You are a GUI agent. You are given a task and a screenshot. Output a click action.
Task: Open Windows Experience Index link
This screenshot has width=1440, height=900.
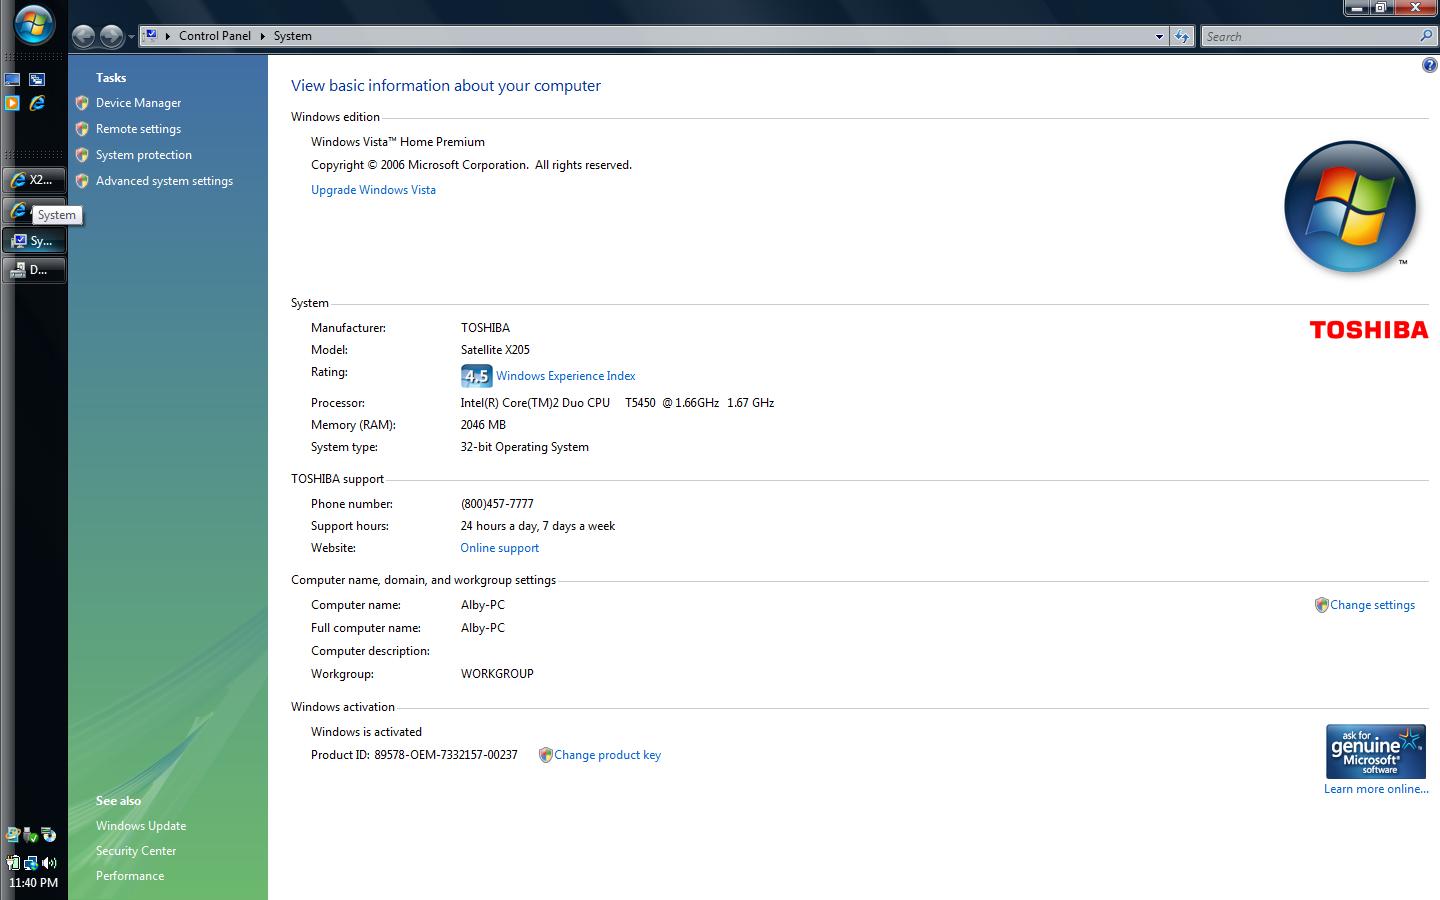click(565, 376)
